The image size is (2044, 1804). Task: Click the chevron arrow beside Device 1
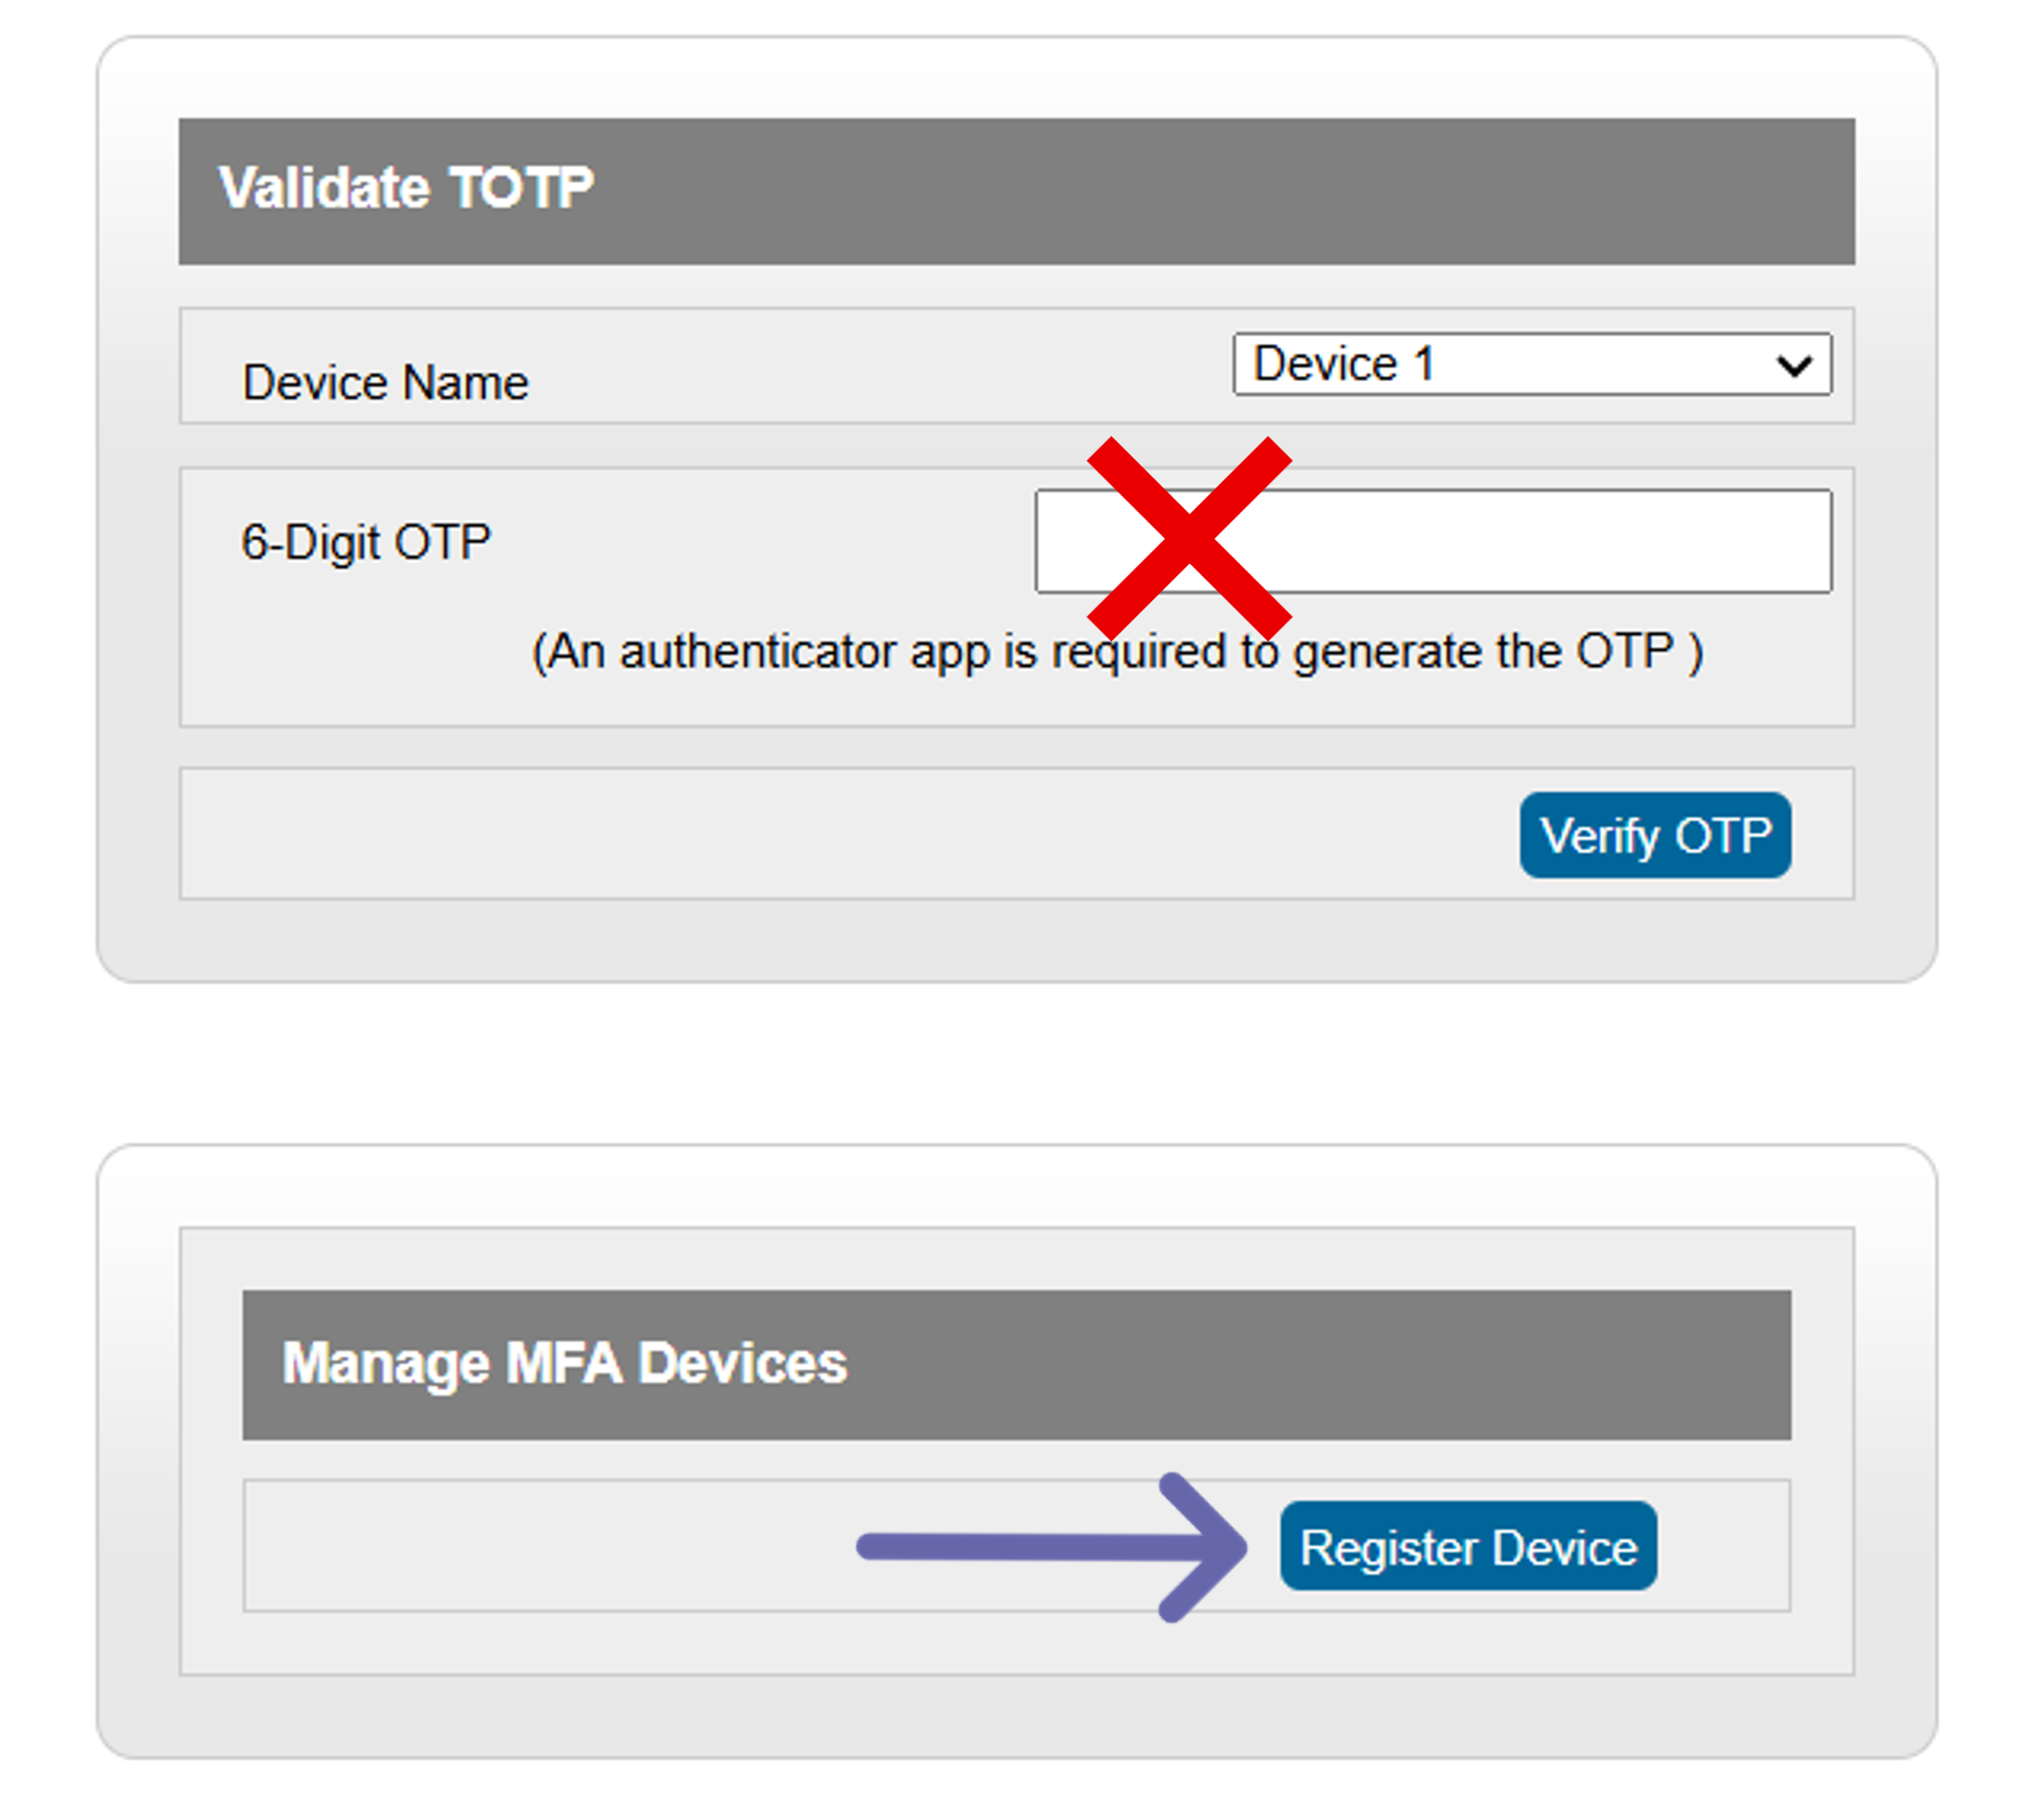click(1794, 365)
